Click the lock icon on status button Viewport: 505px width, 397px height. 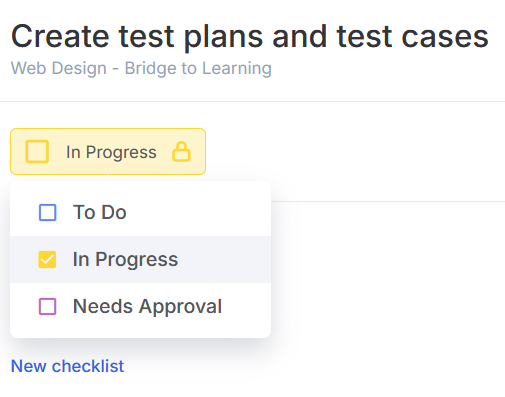click(181, 152)
